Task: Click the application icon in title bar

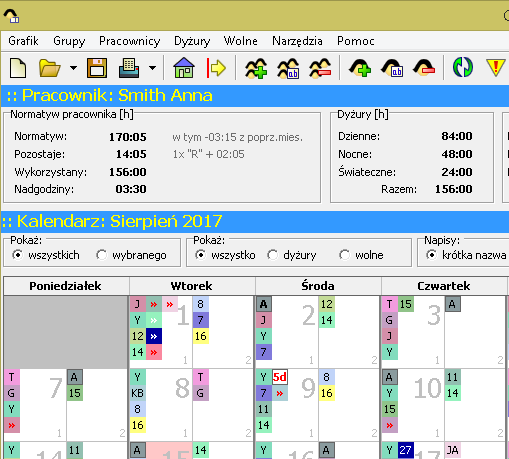Action: point(11,16)
